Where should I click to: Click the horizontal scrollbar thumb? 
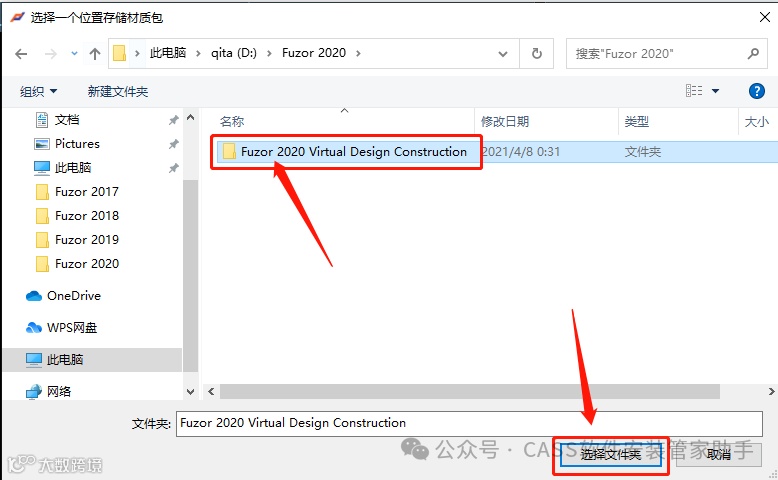(x=470, y=392)
